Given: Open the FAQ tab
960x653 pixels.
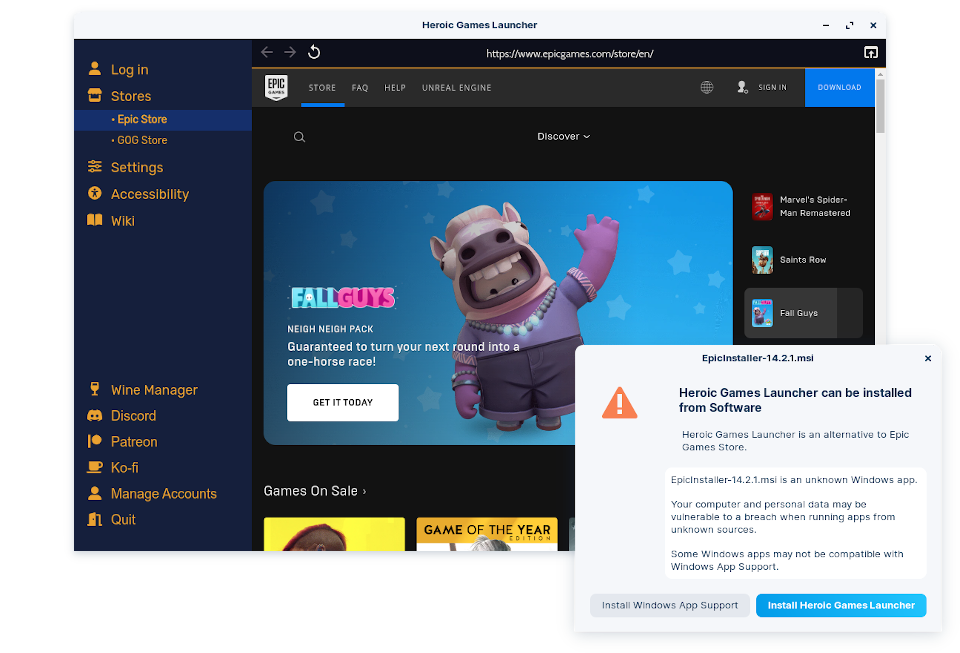Looking at the screenshot, I should 360,88.
